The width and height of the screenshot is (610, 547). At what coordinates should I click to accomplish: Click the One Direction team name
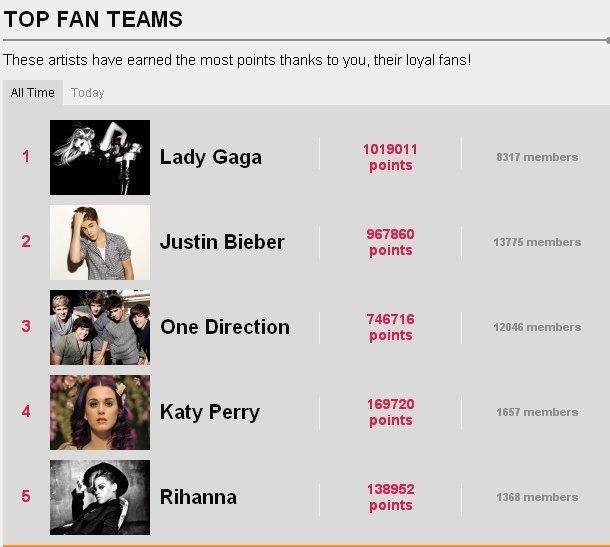[x=225, y=327]
